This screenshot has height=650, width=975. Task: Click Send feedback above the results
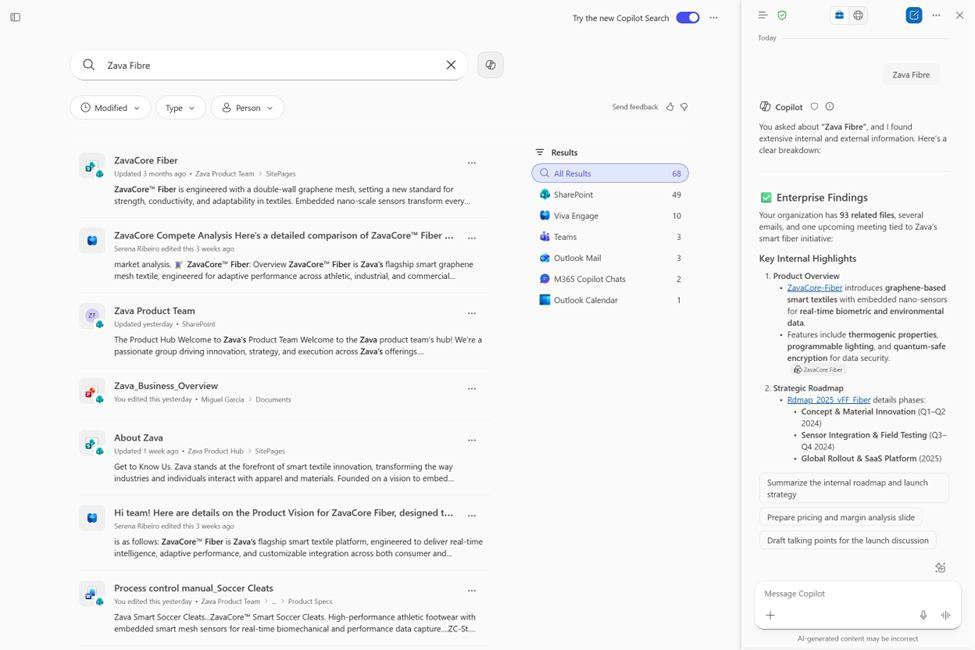[635, 106]
